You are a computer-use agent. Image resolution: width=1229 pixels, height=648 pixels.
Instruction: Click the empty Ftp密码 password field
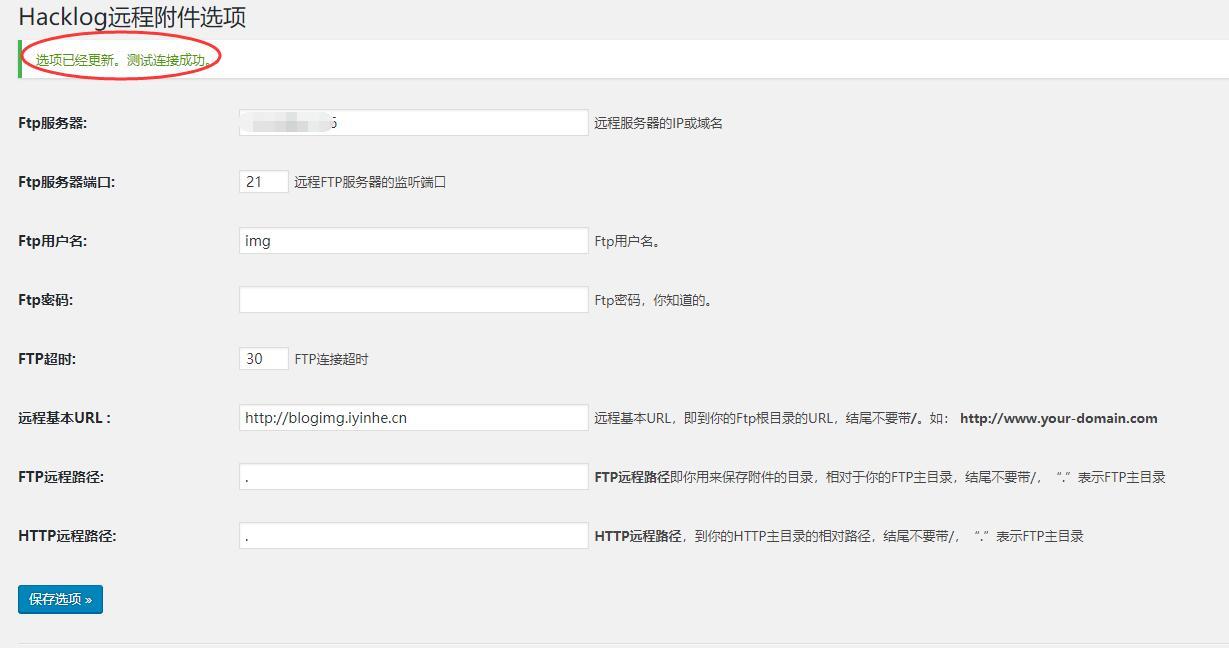414,300
